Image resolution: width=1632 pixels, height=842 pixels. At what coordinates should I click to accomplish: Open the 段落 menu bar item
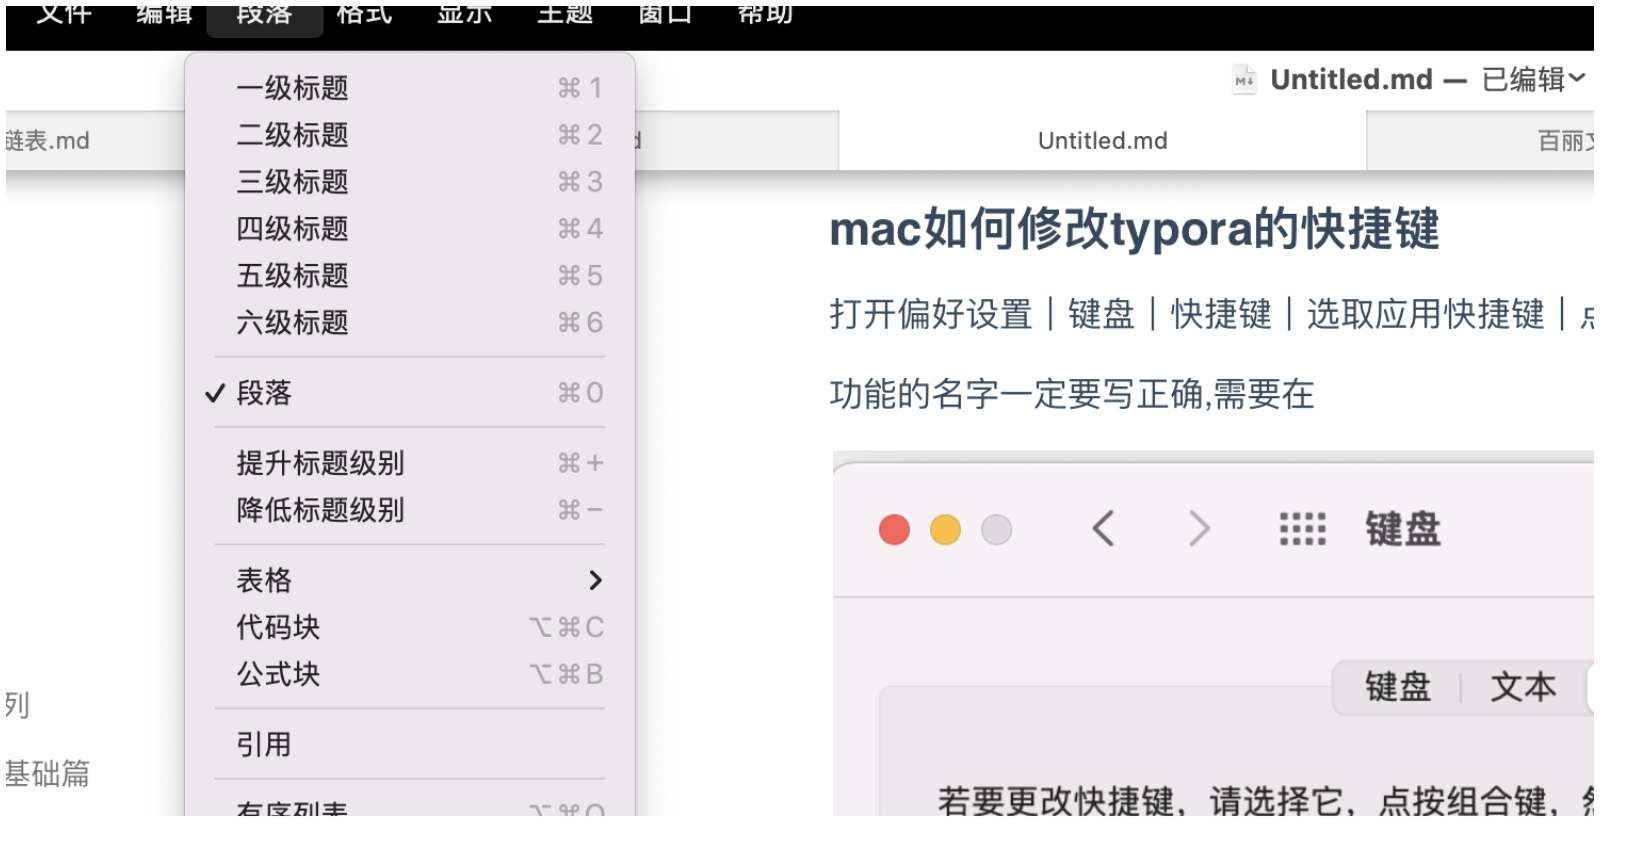point(265,17)
